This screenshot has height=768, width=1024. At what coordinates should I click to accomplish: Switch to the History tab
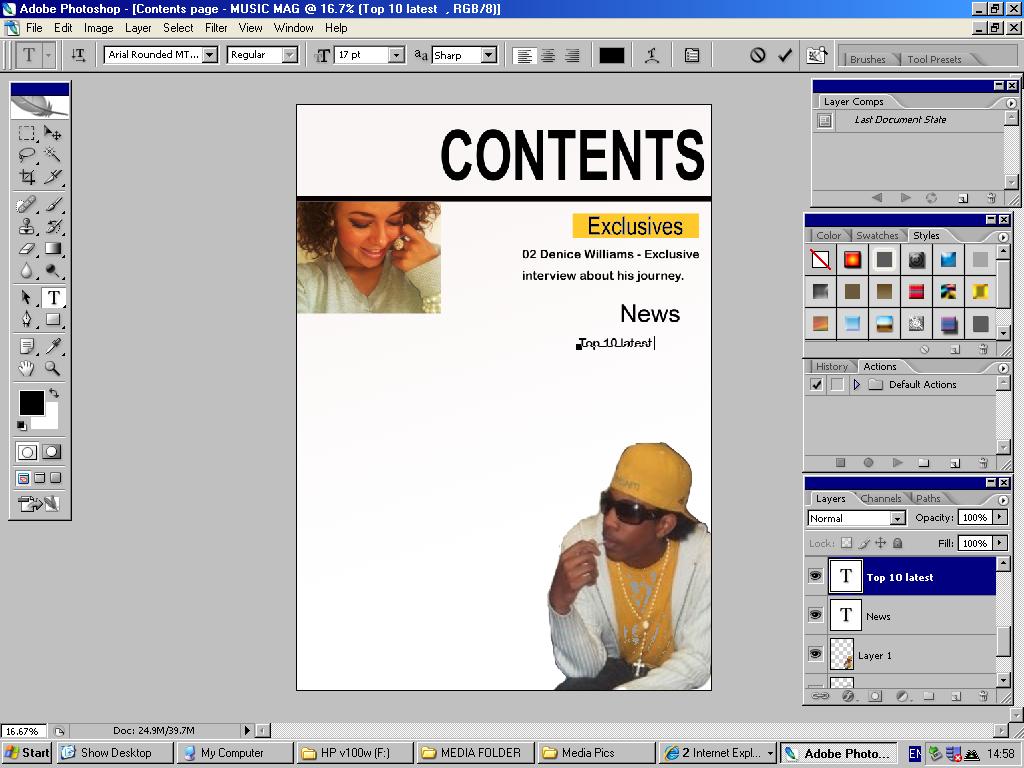(831, 366)
